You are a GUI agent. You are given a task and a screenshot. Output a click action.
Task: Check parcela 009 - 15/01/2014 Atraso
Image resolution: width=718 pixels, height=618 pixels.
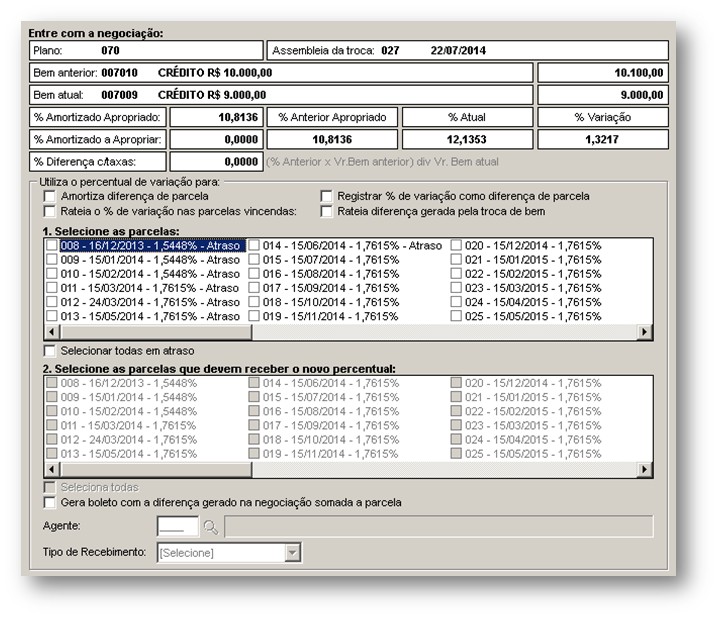click(52, 260)
